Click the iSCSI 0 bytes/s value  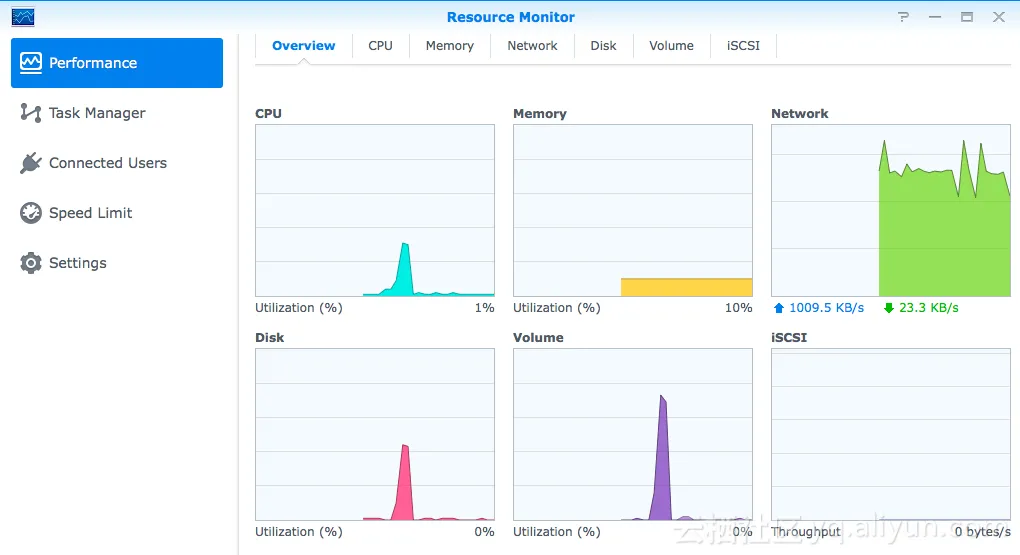983,532
